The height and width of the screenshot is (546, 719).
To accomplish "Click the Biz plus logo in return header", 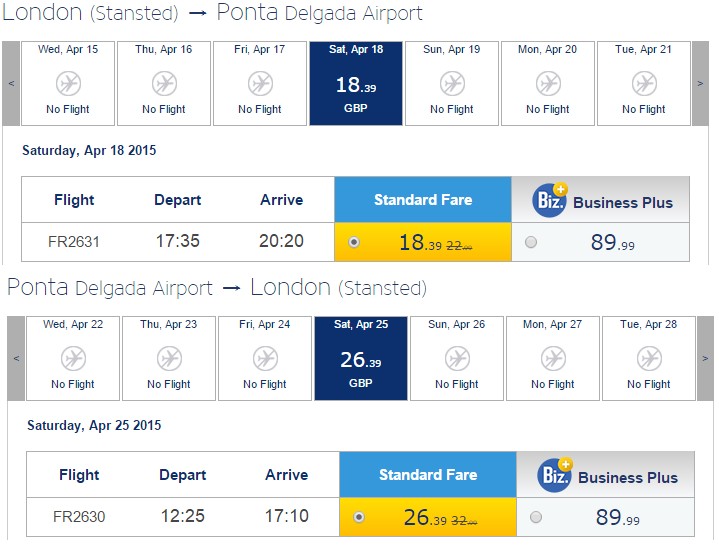I will [555, 475].
